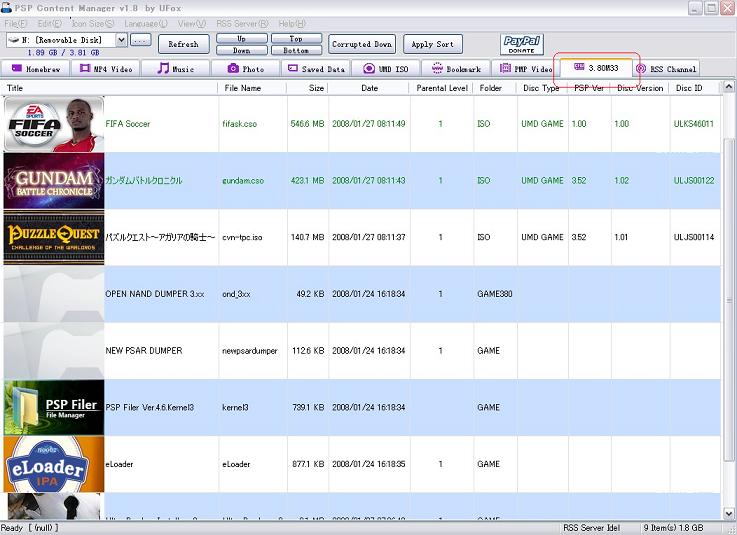Viewport: 737px width, 535px height.
Task: Click the Refresh button
Action: pyautogui.click(x=184, y=44)
